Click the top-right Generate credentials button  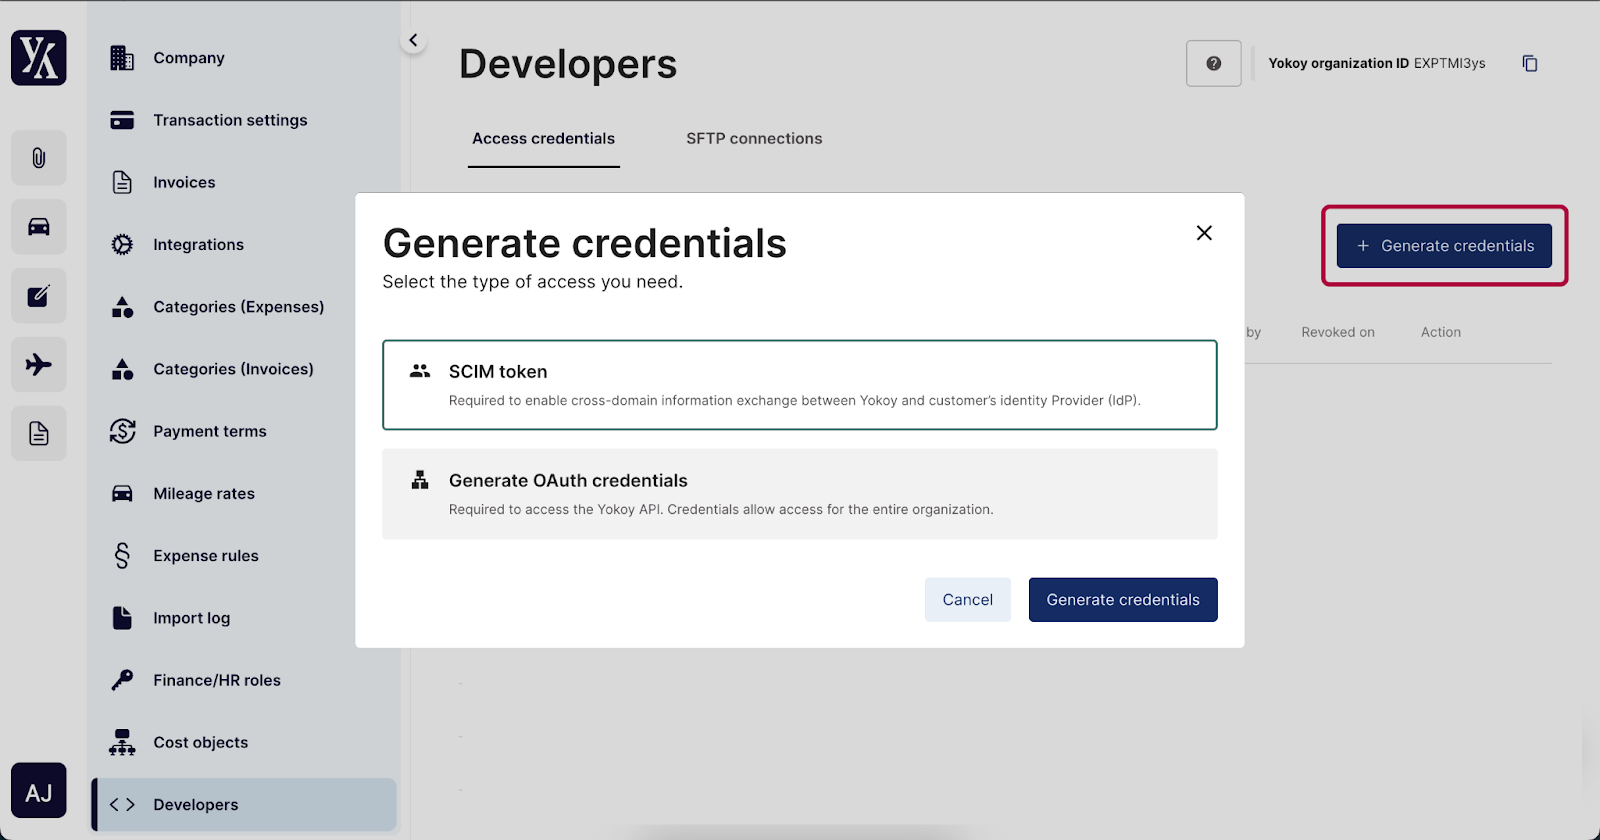(x=1444, y=246)
